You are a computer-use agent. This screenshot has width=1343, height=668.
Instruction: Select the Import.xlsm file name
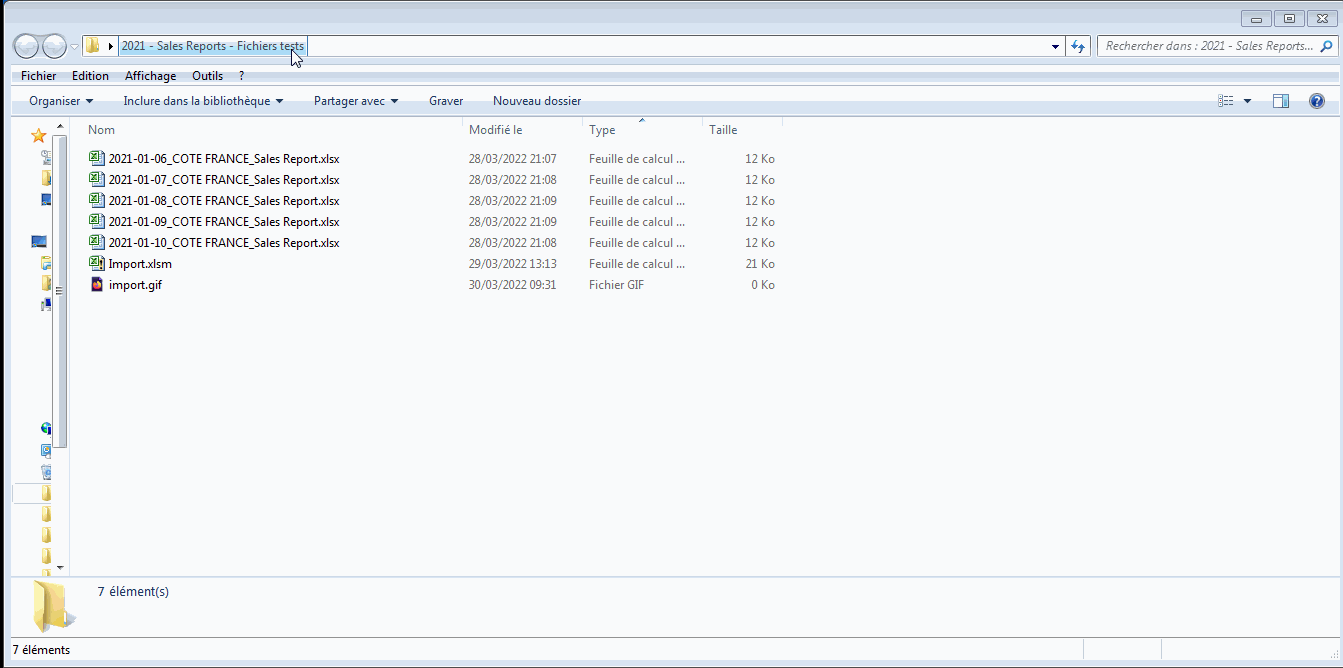140,264
